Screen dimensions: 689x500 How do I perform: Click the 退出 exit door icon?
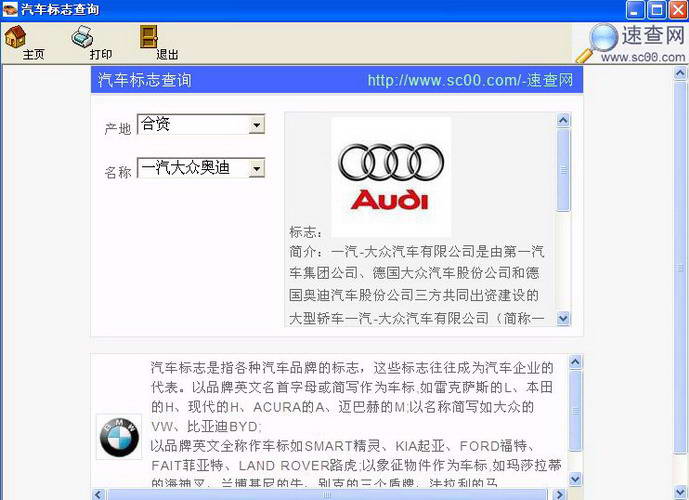pyautogui.click(x=149, y=36)
